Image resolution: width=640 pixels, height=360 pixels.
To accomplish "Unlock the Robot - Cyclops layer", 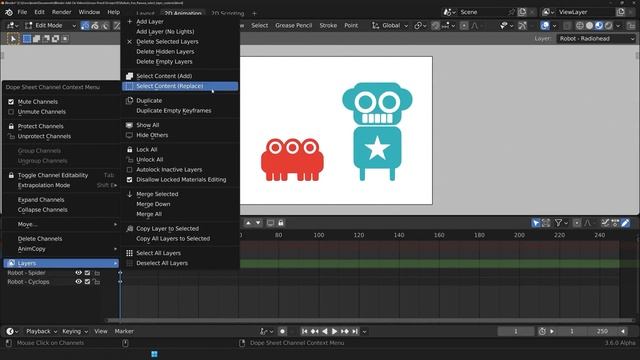I will point(96,282).
